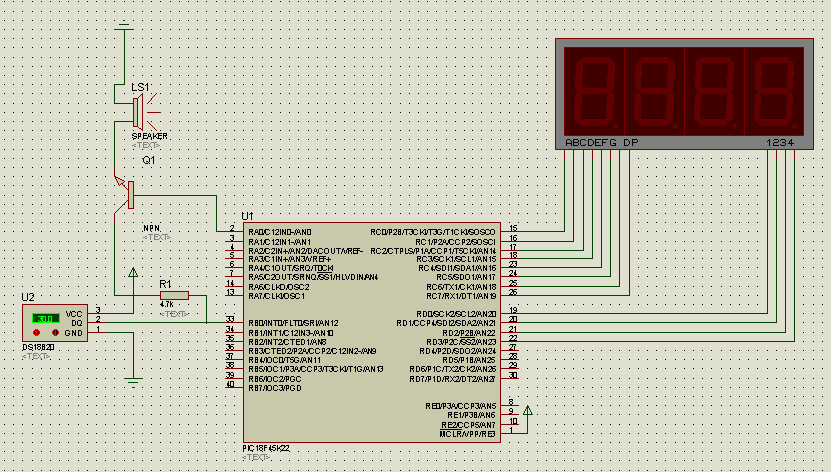Click the U2 reference label of the sensor

(28, 297)
